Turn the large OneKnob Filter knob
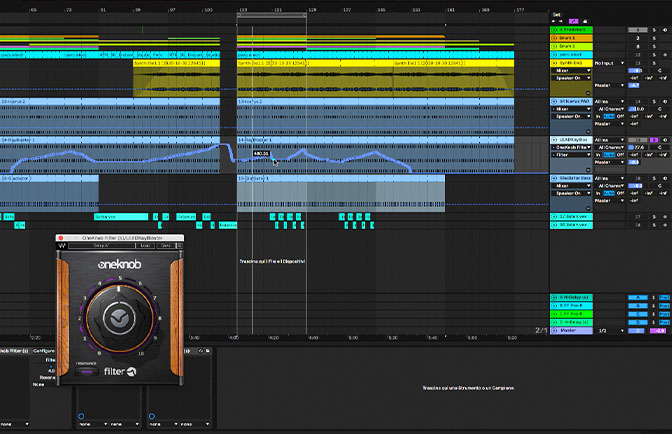The height and width of the screenshot is (434, 672). click(x=120, y=318)
